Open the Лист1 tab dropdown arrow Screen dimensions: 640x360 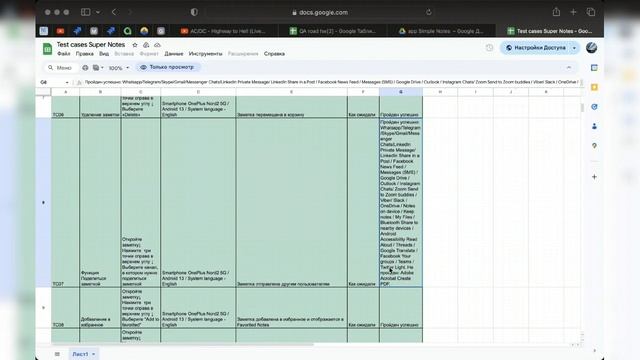pos(93,354)
